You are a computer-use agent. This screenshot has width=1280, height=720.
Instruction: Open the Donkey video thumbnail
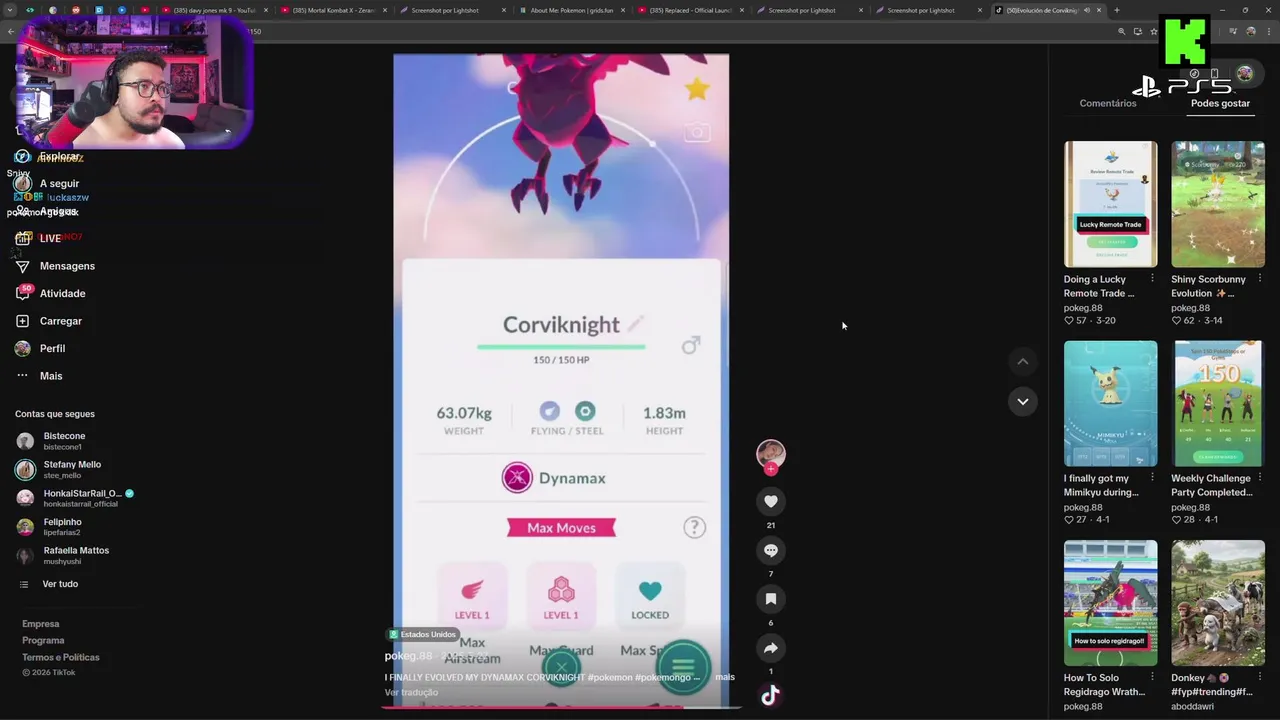click(1218, 603)
